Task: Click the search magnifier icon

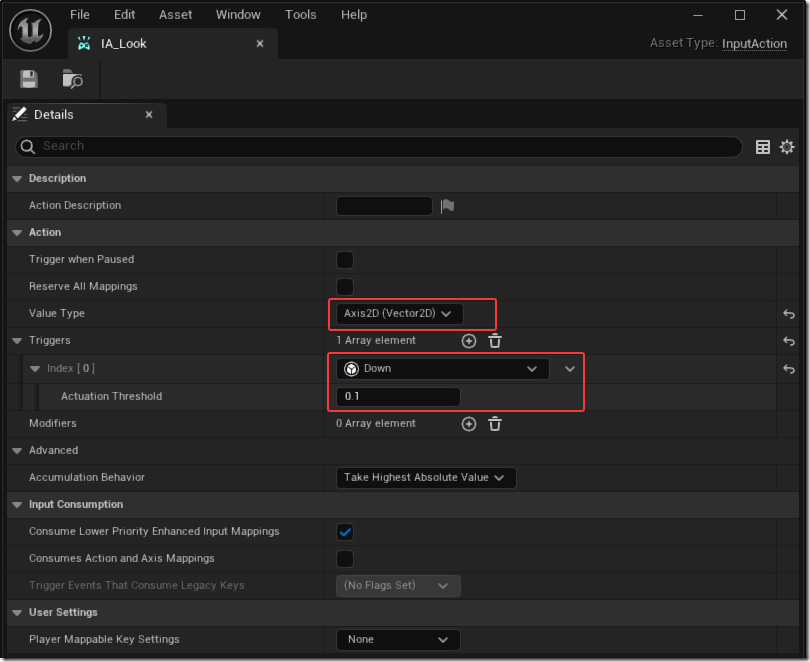Action: [x=27, y=147]
